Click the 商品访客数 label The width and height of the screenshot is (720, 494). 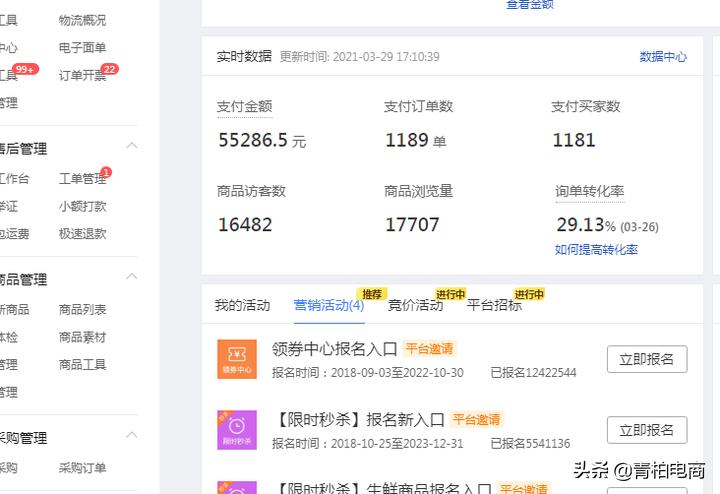pyautogui.click(x=252, y=191)
